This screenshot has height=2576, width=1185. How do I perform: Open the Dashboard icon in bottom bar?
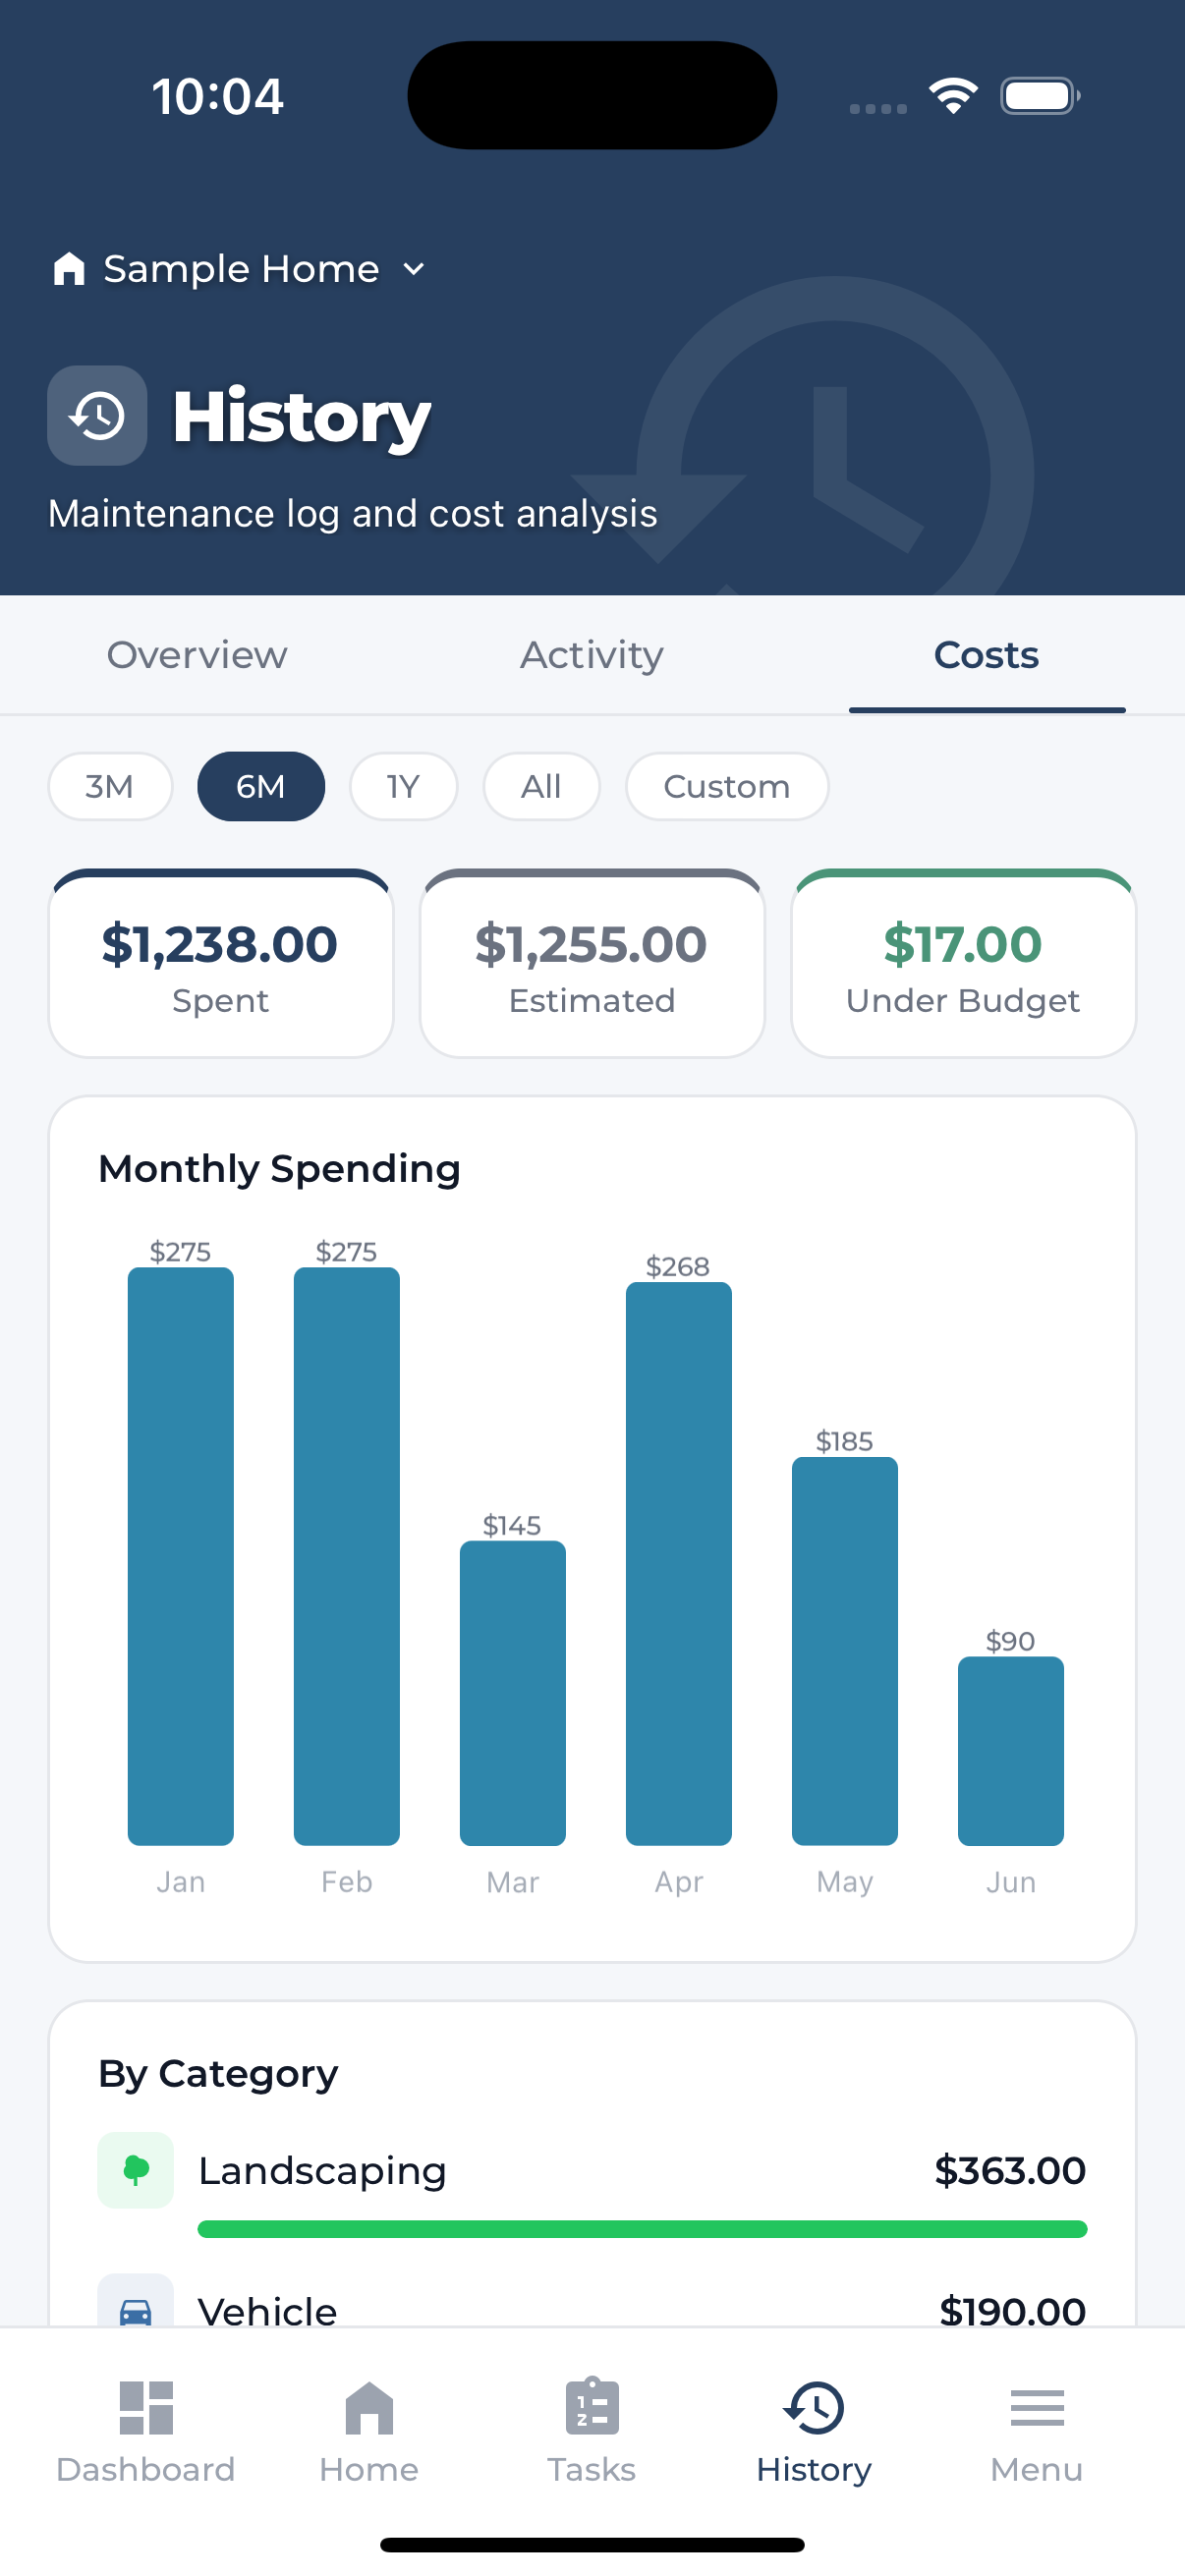pyautogui.click(x=146, y=2407)
